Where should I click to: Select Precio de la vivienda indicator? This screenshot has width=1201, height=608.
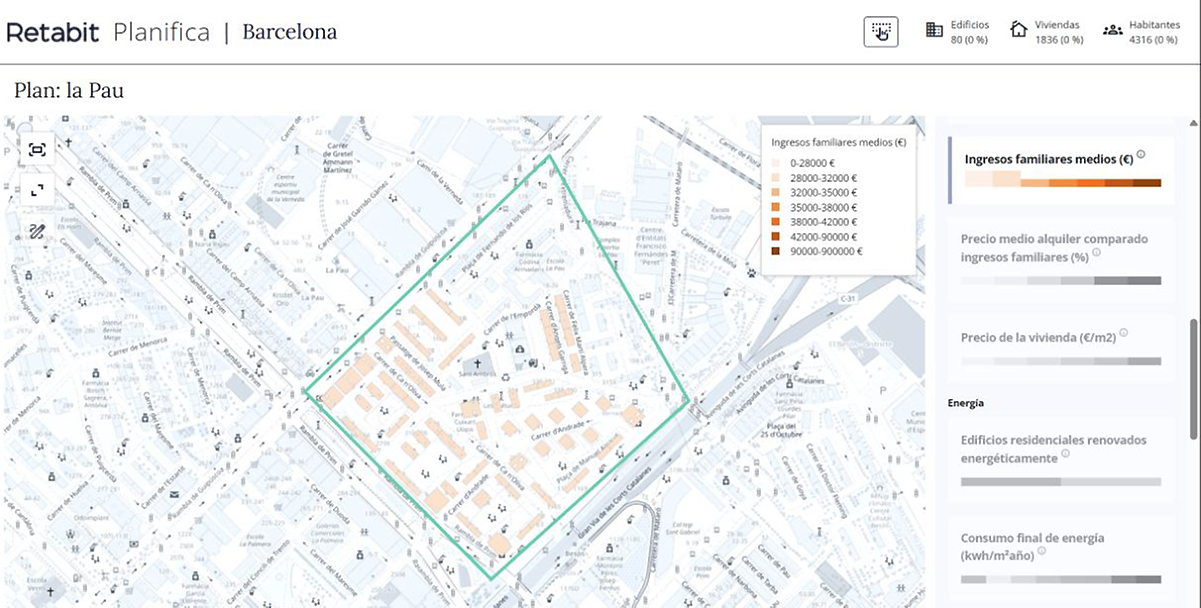click(1060, 346)
